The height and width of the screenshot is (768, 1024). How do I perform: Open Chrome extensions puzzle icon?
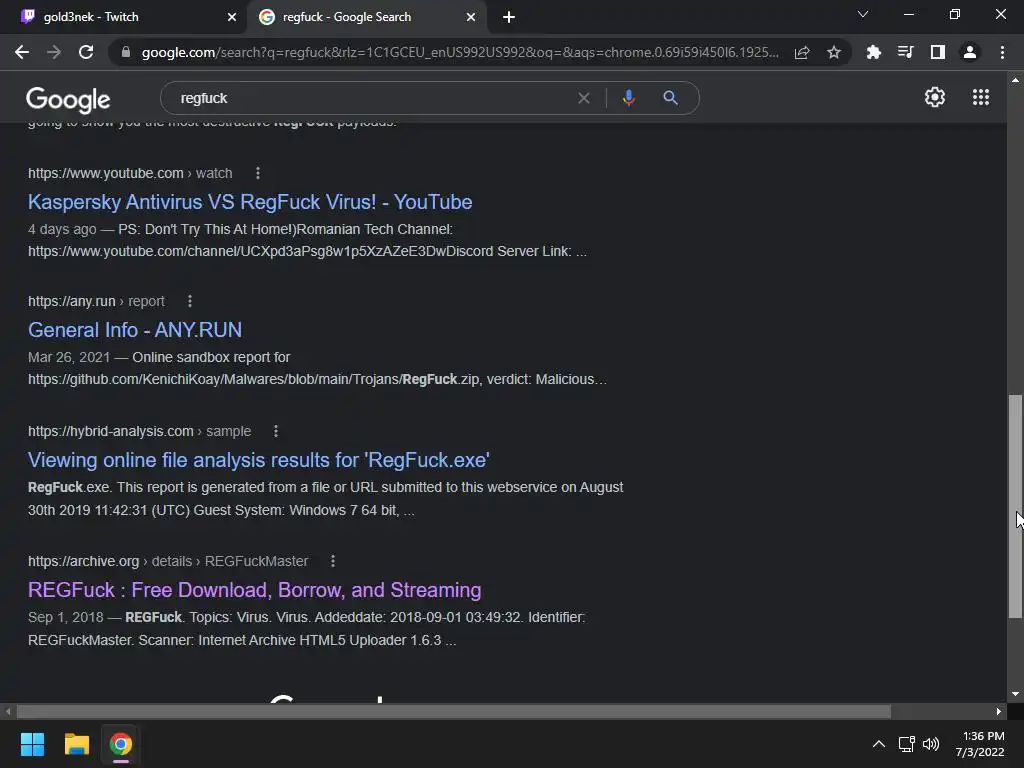click(x=874, y=52)
